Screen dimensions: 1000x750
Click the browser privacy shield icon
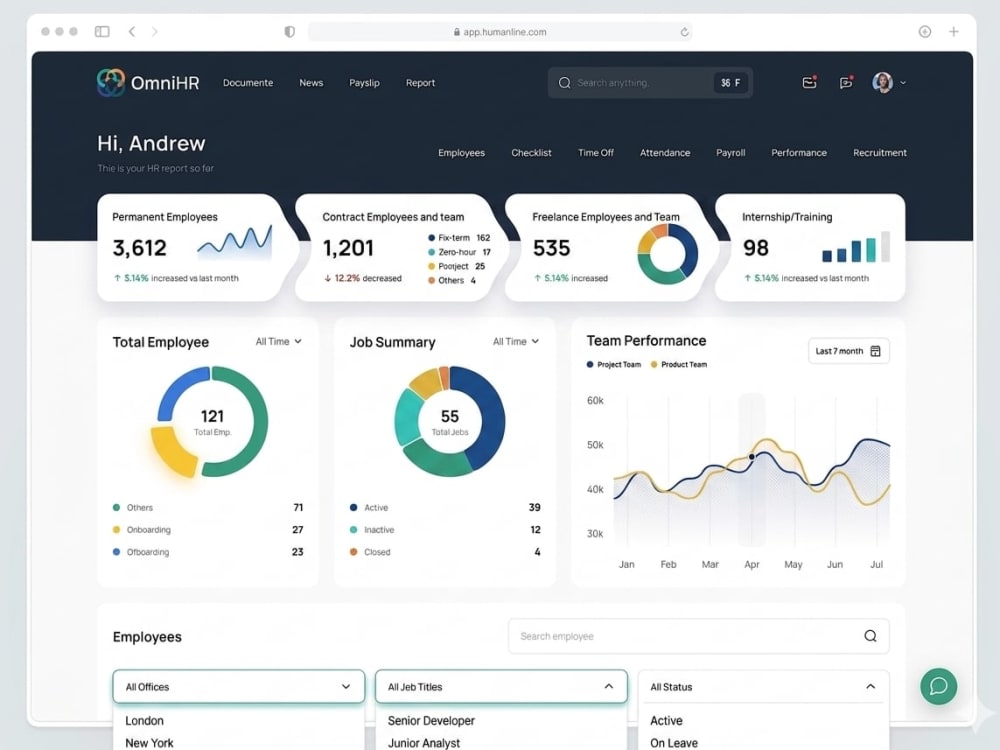(290, 32)
